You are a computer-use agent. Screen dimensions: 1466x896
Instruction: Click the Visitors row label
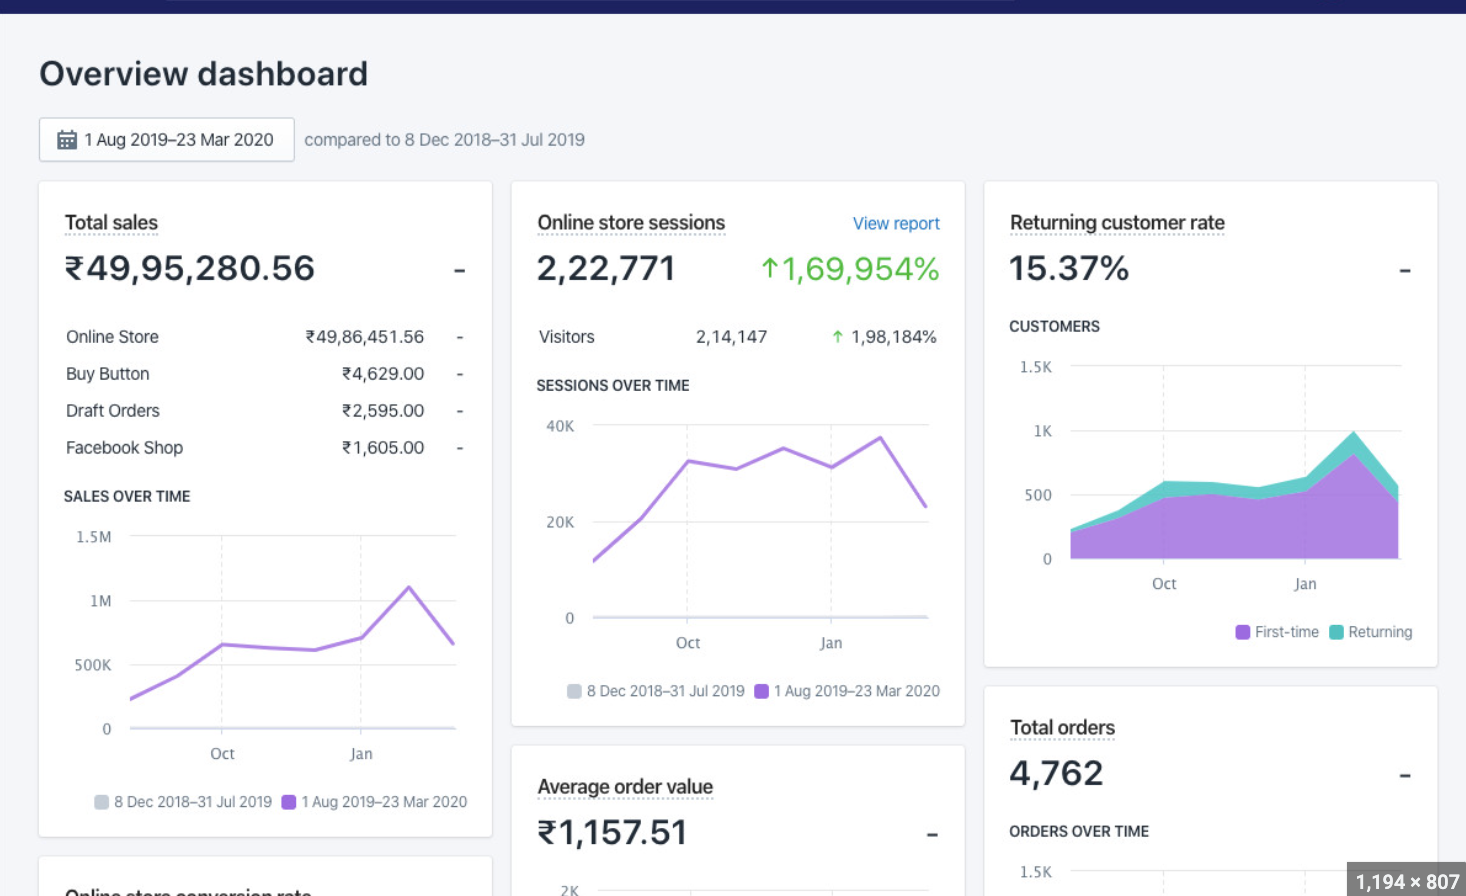click(566, 337)
